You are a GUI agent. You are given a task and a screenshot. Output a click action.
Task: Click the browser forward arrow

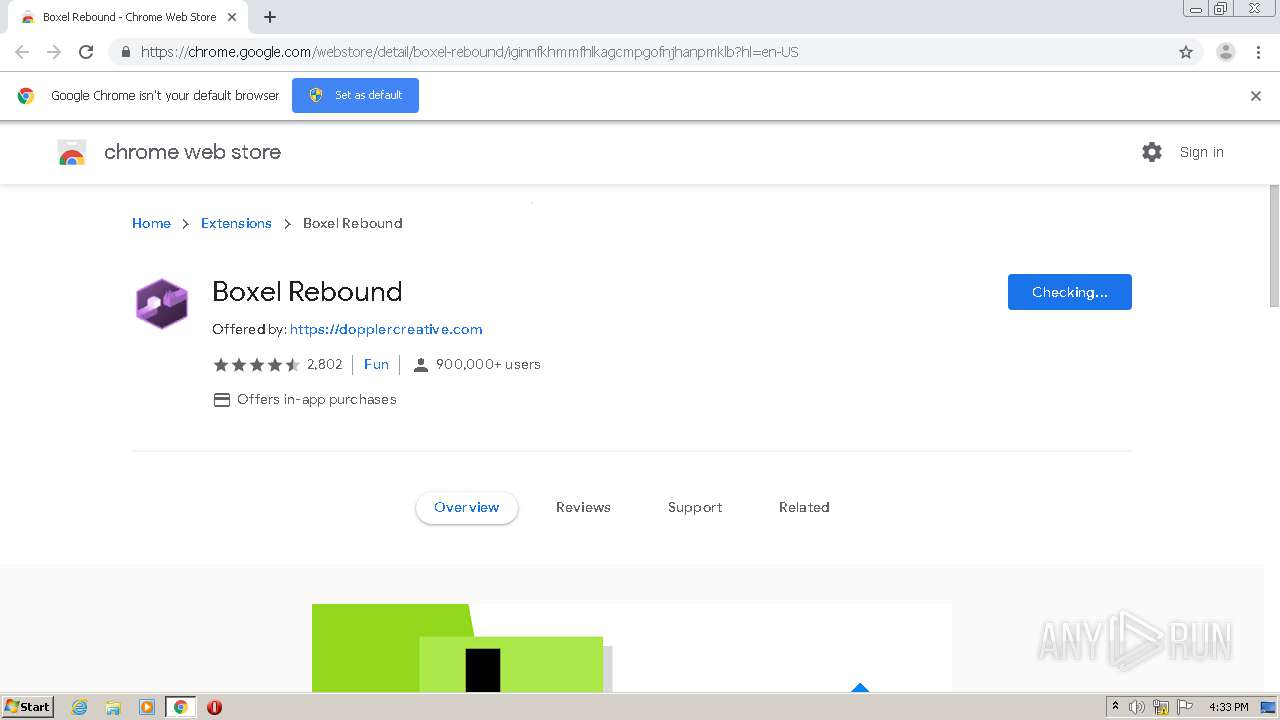point(54,52)
